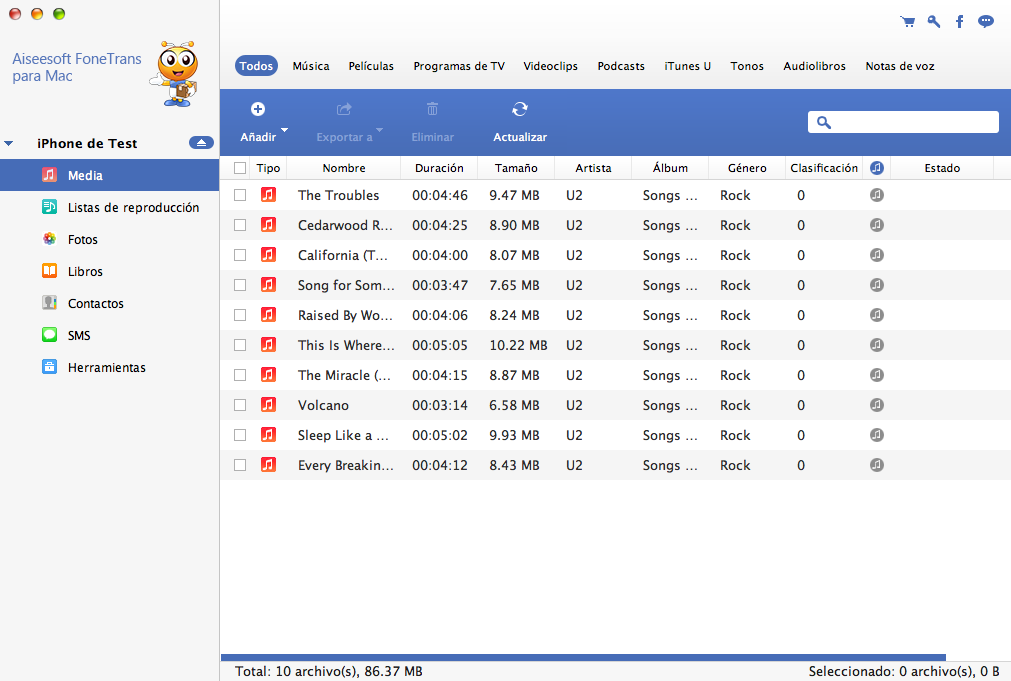1011x681 pixels.
Task: Click the registration key icon
Action: click(934, 22)
